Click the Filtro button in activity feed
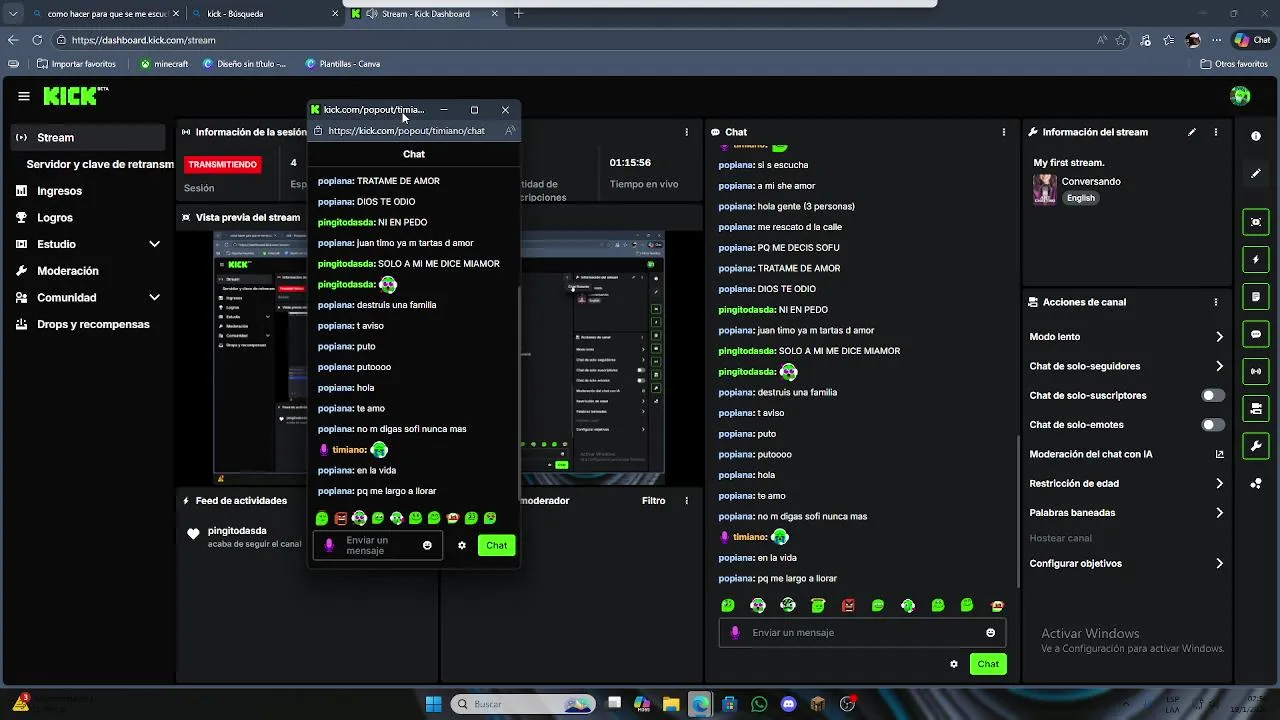Viewport: 1280px width, 720px height. tap(653, 501)
